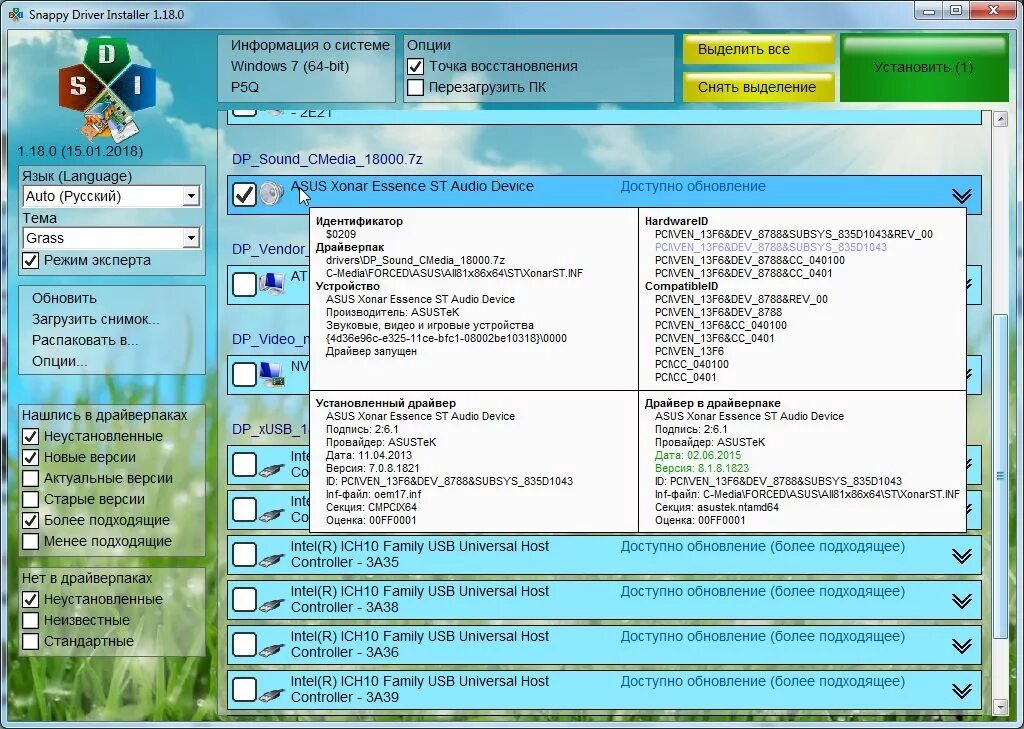Open the Язык (Language) dropdown

pyautogui.click(x=111, y=196)
